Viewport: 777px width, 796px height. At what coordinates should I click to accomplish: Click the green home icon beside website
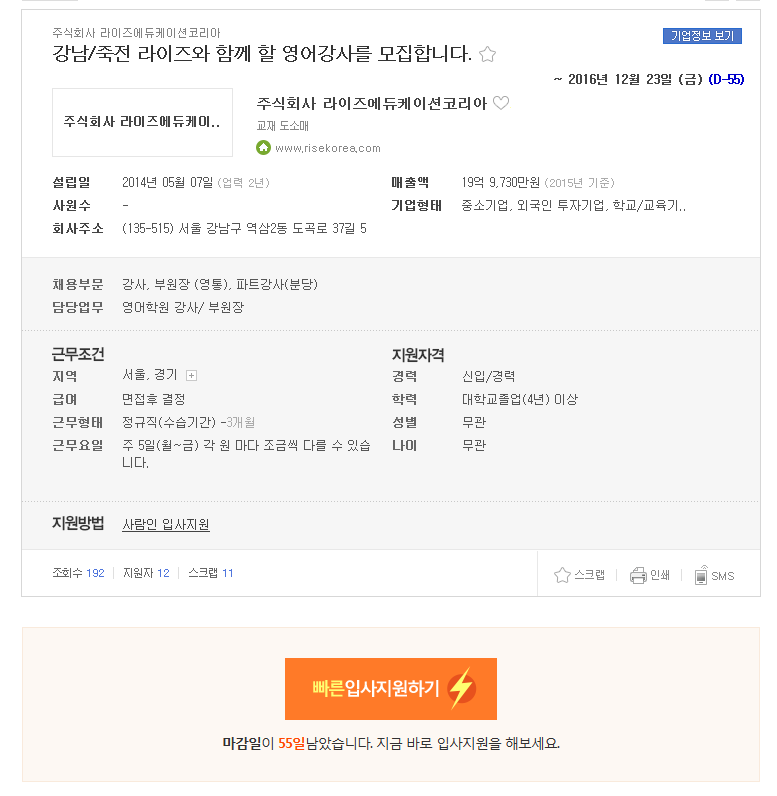click(263, 148)
